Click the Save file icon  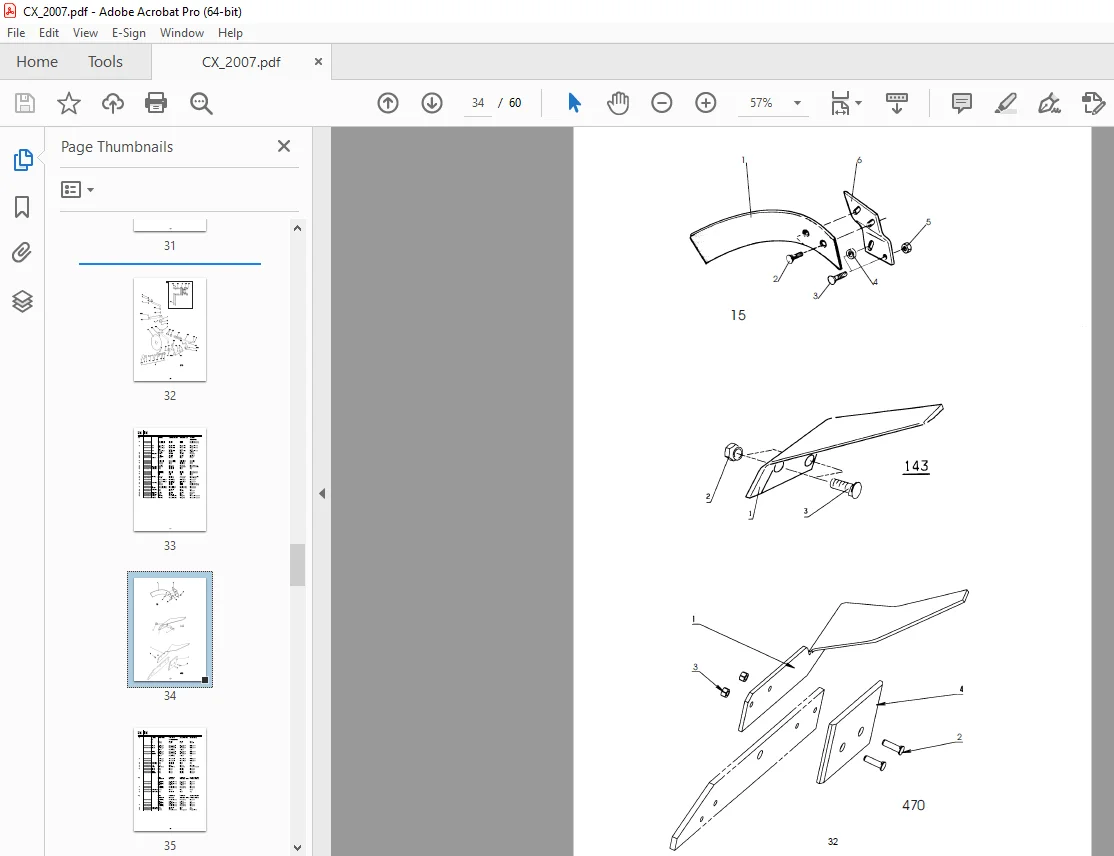click(25, 103)
